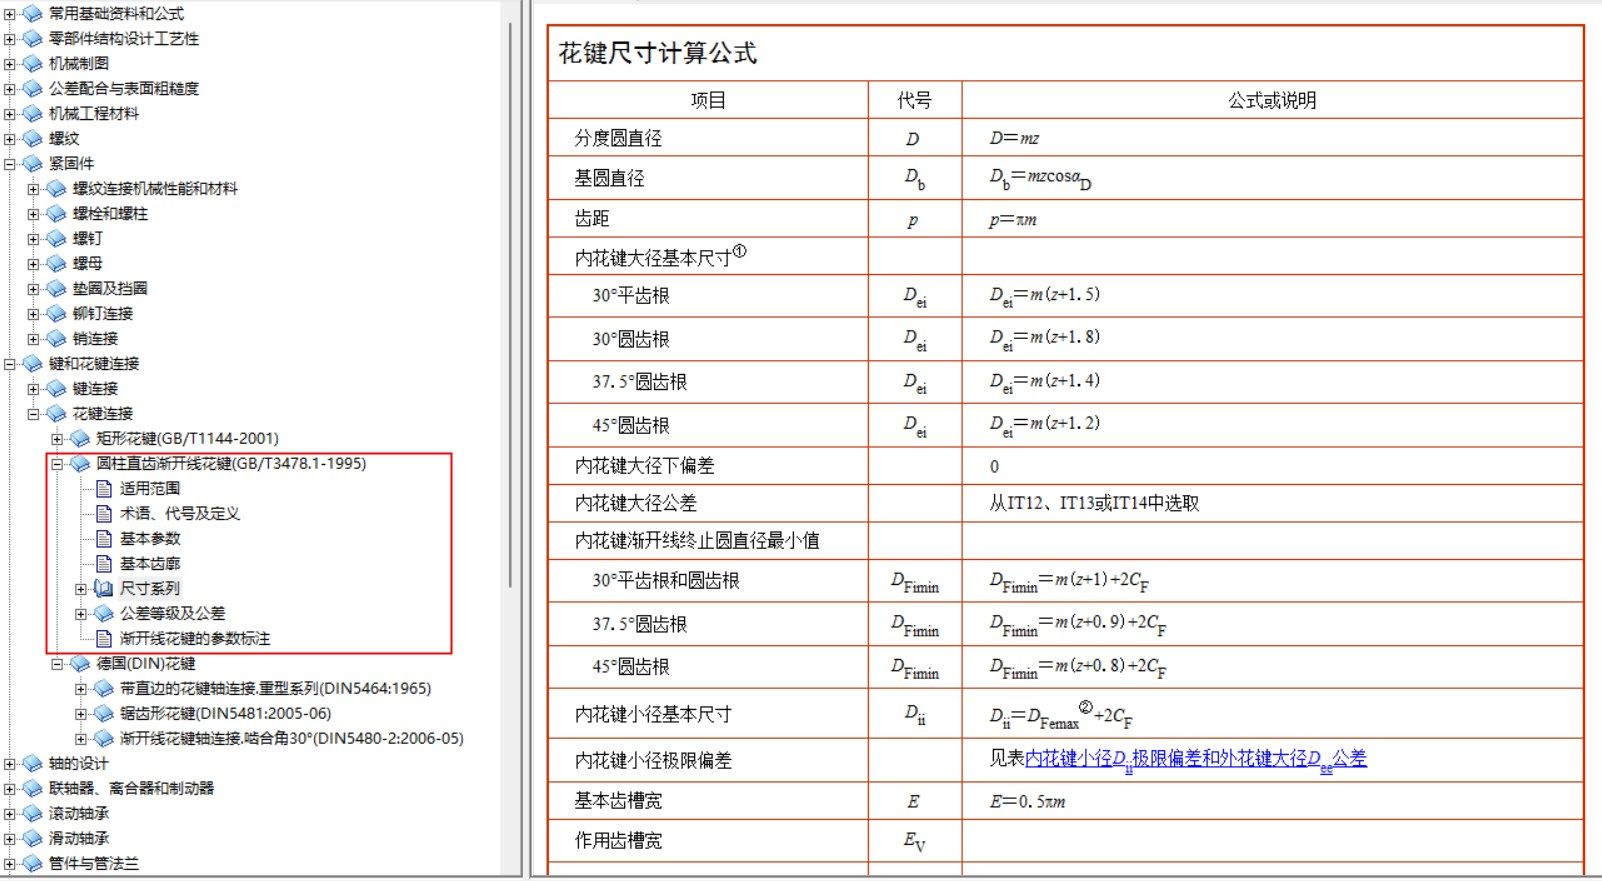
Task: Click the page icon beside 渐开线花键的参数标注
Action: 104,639
